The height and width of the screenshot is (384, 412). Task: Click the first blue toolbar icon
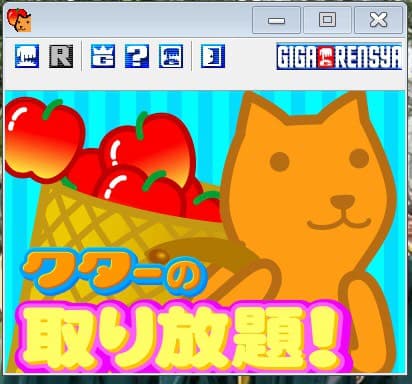point(27,56)
